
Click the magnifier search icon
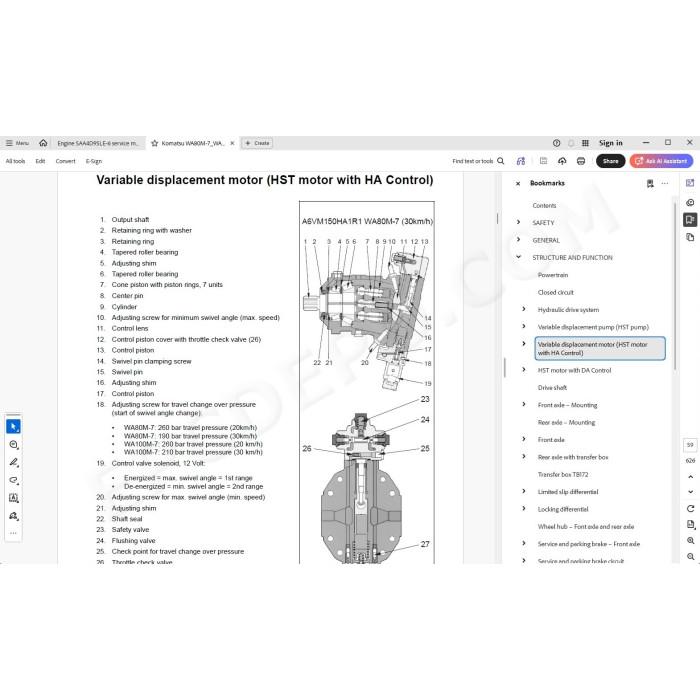(500, 161)
